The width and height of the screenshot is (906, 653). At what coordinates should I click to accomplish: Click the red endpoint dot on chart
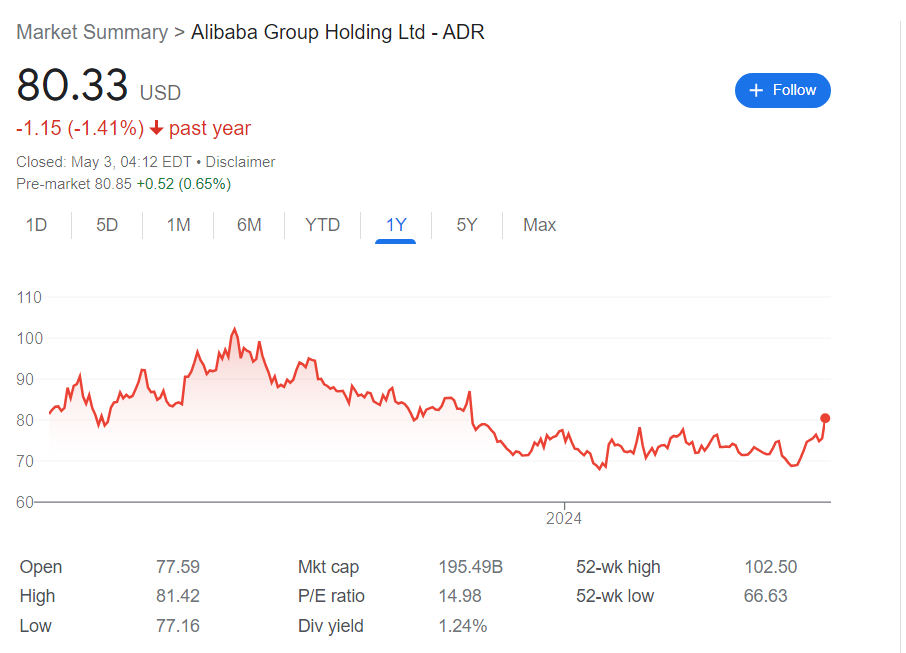click(x=825, y=418)
